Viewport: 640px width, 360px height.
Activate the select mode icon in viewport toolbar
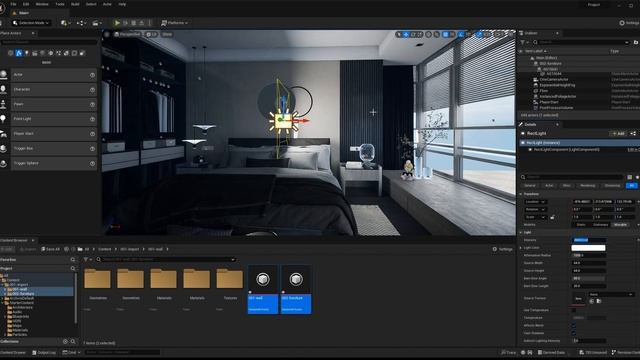pyautogui.click(x=399, y=35)
